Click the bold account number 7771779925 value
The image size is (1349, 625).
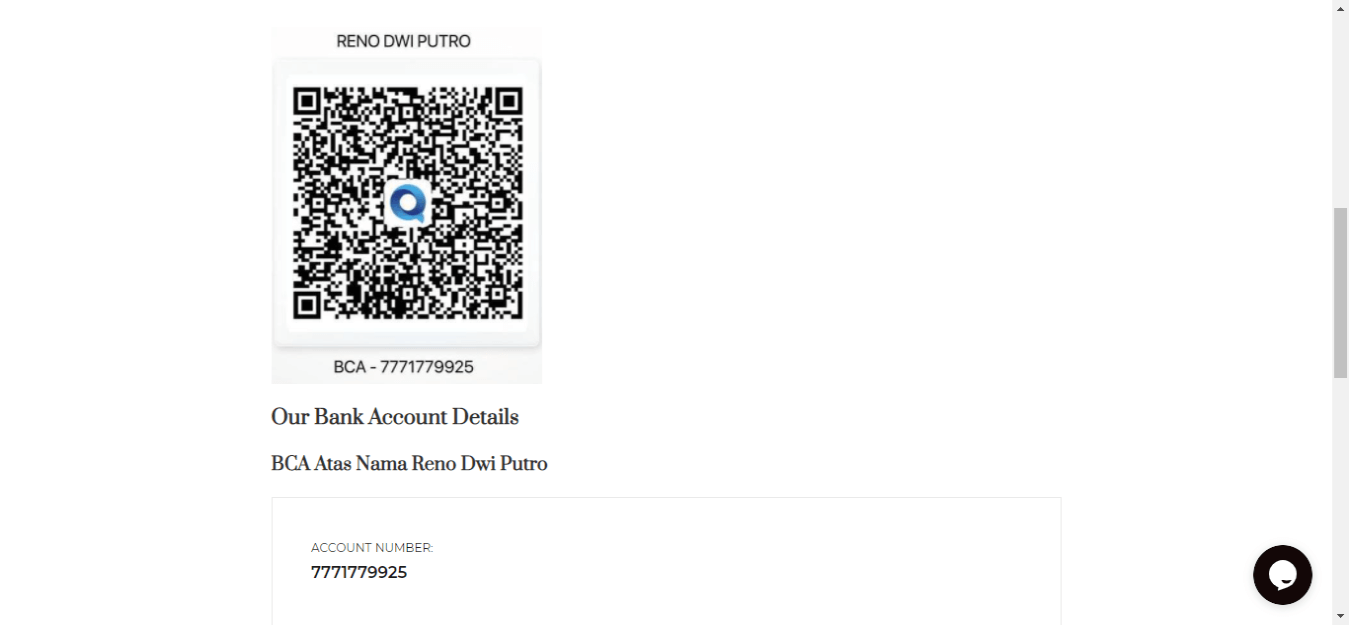pos(359,573)
